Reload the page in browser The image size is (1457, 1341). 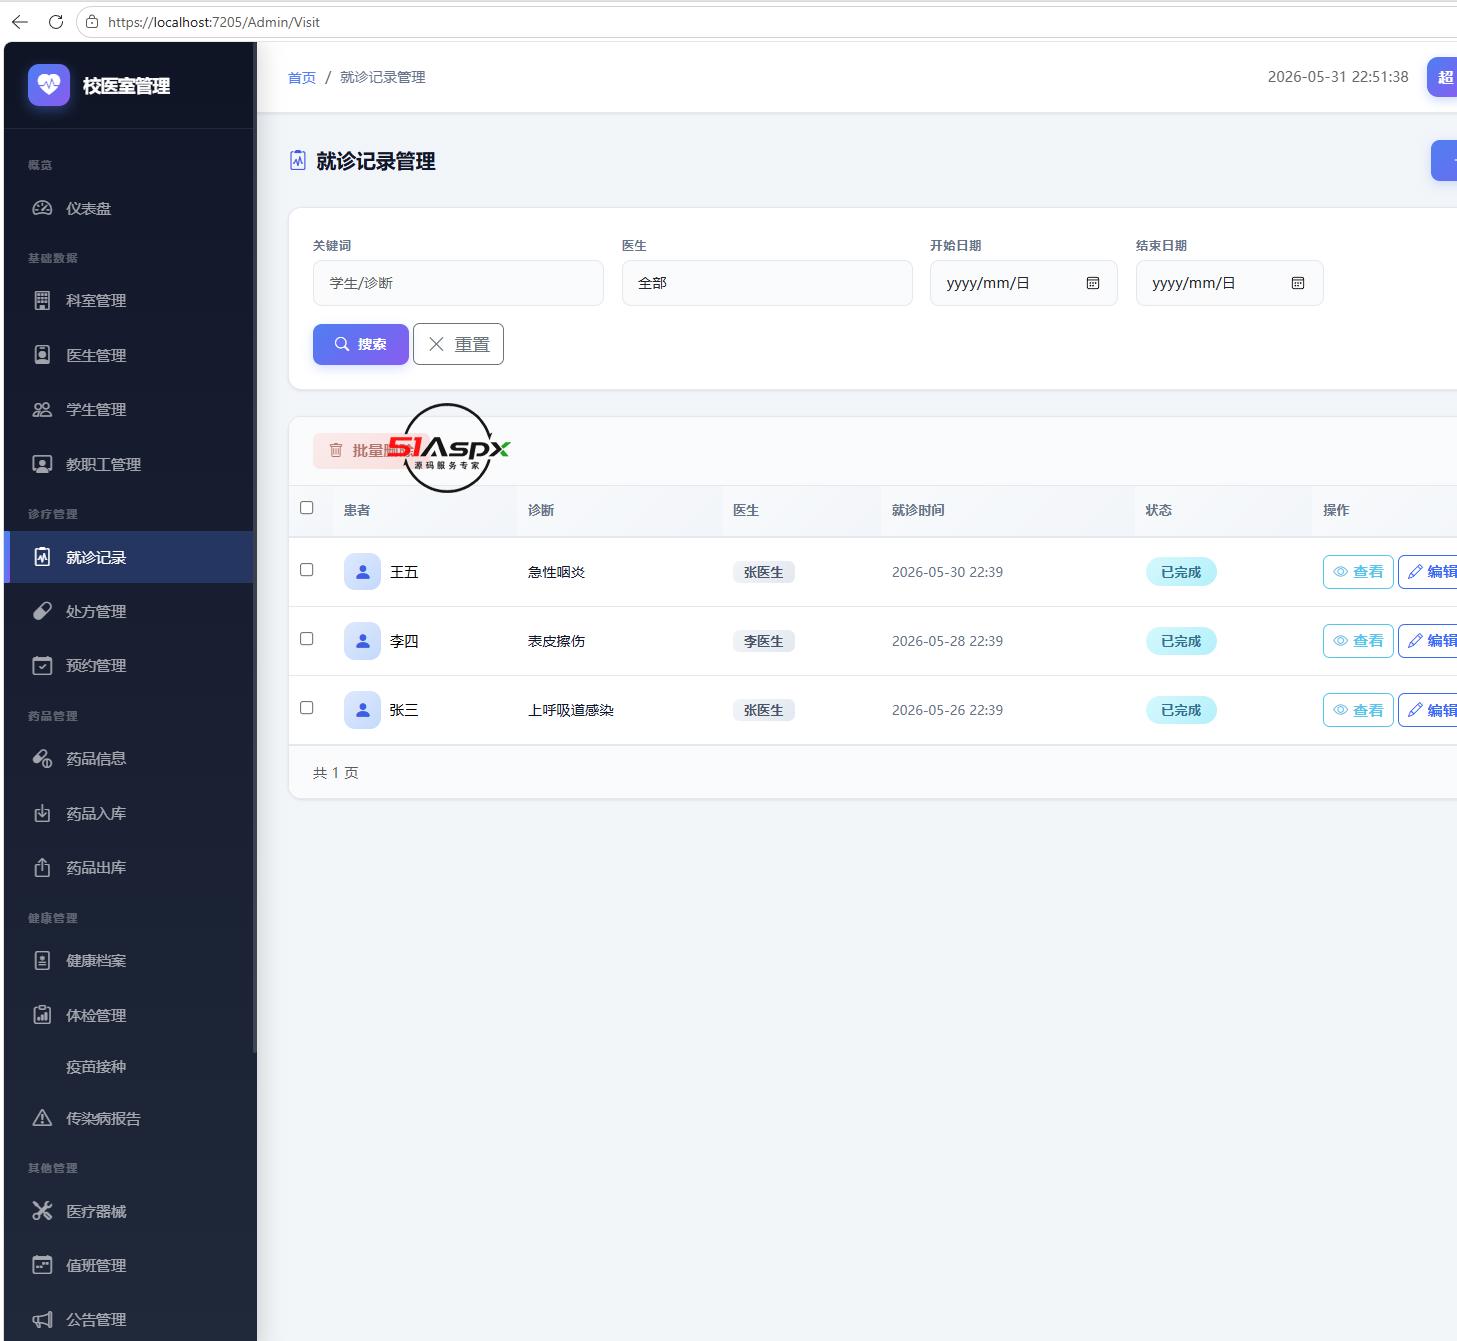56,21
